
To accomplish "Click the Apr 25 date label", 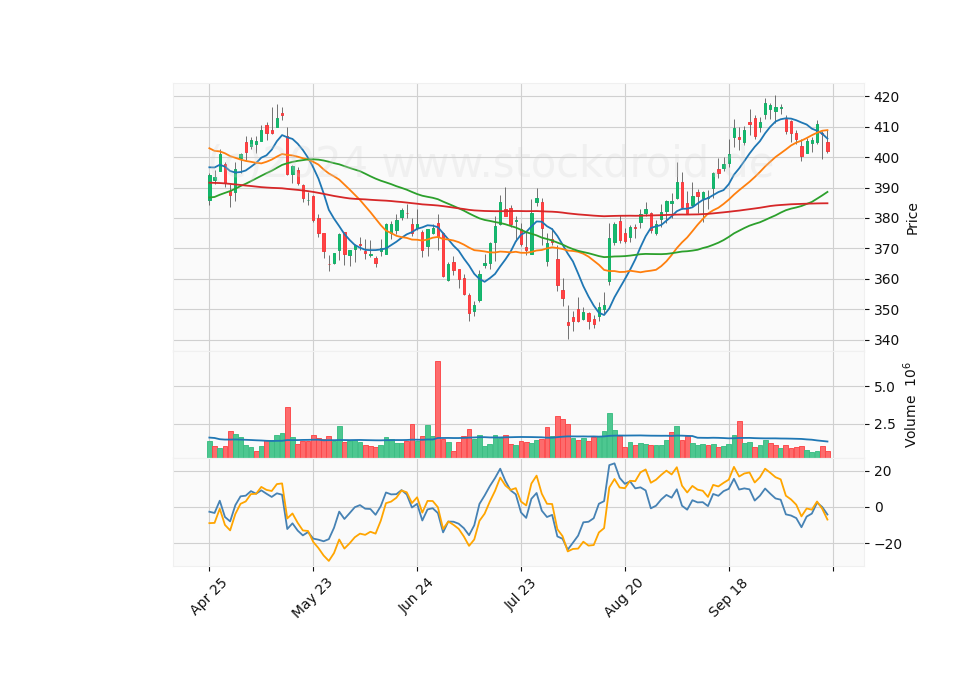I will (x=209, y=596).
